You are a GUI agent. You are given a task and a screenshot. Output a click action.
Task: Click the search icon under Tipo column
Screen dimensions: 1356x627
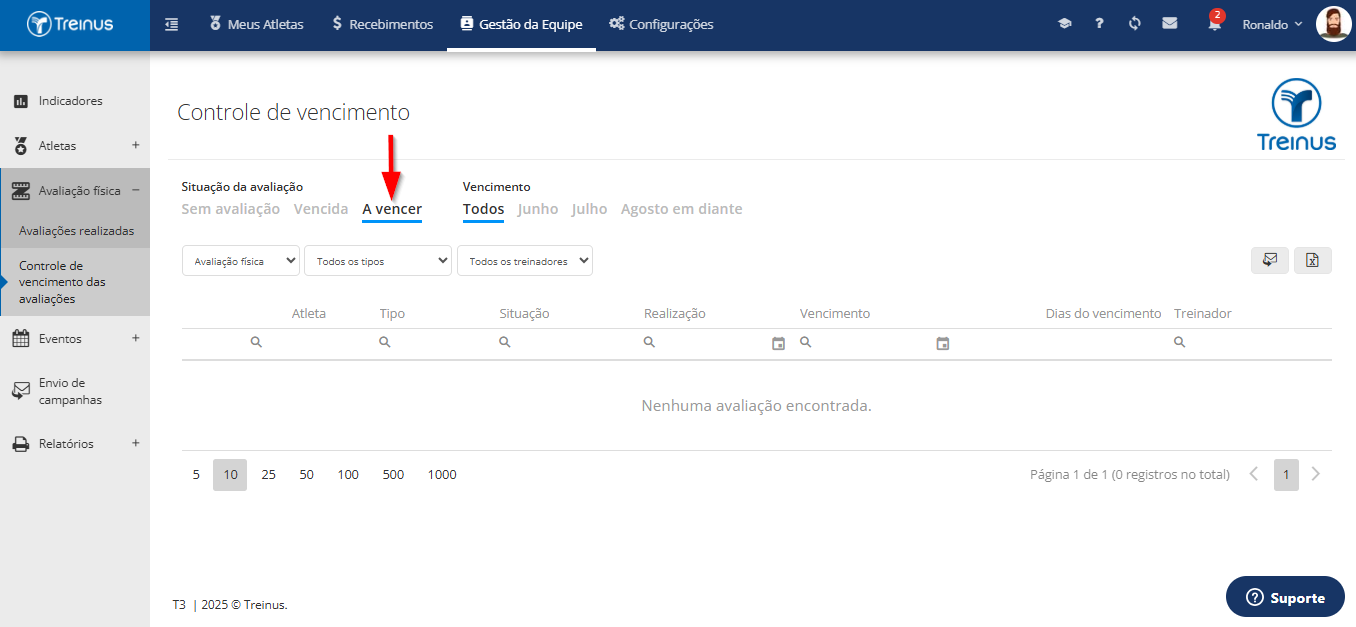pos(385,342)
